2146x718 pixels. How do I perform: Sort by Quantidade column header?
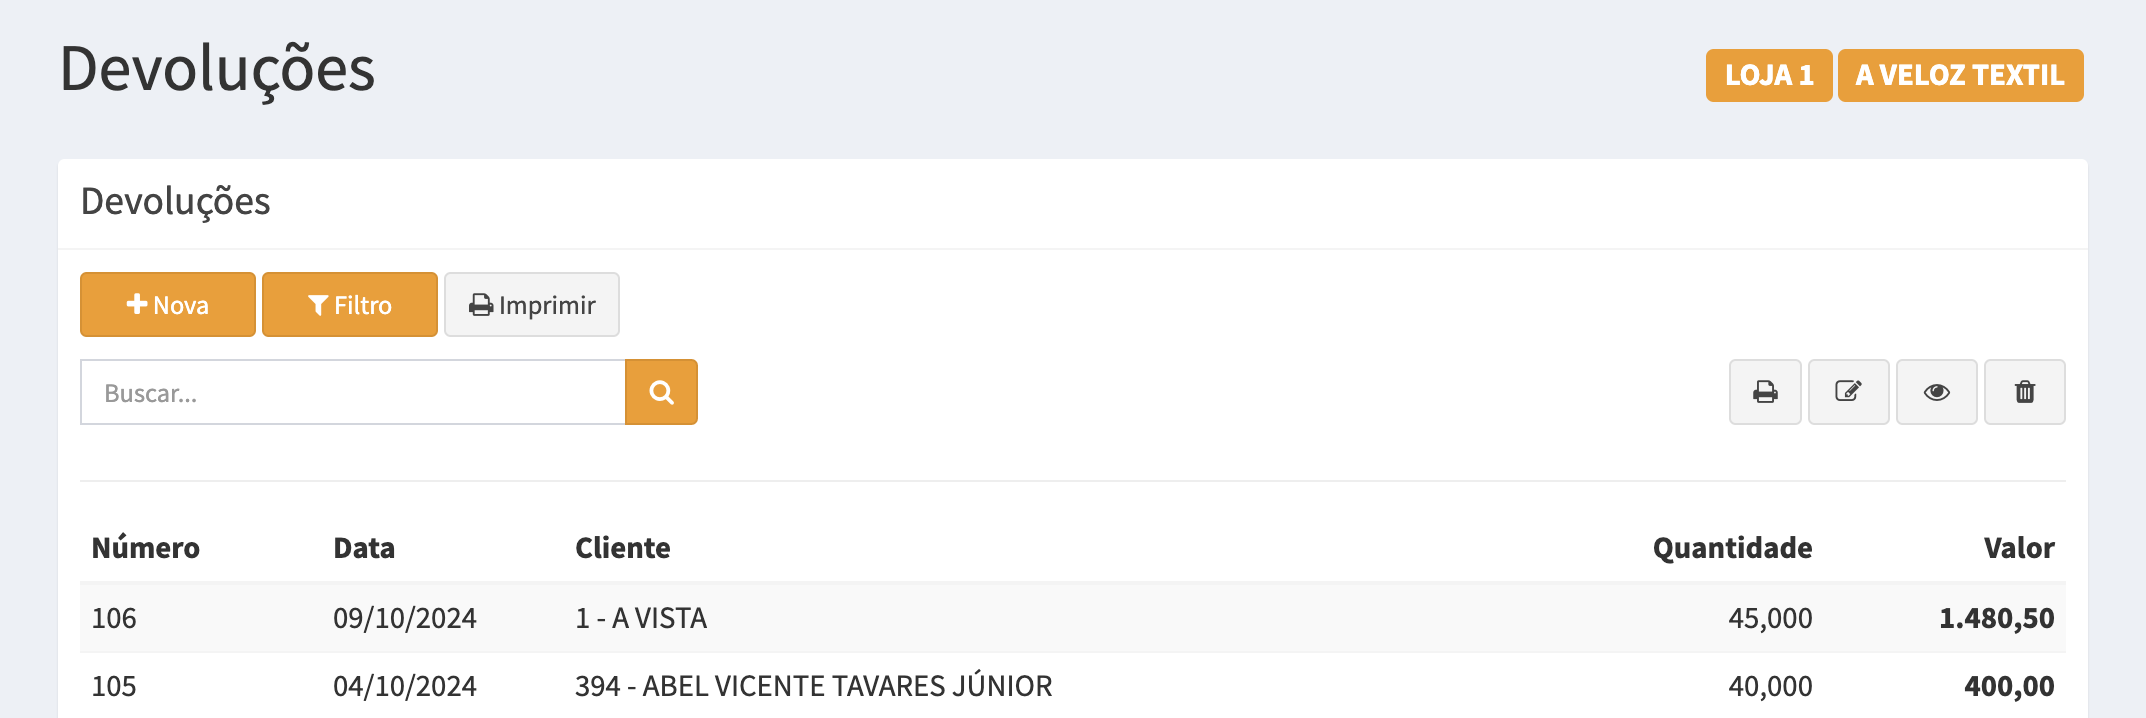pos(1732,548)
